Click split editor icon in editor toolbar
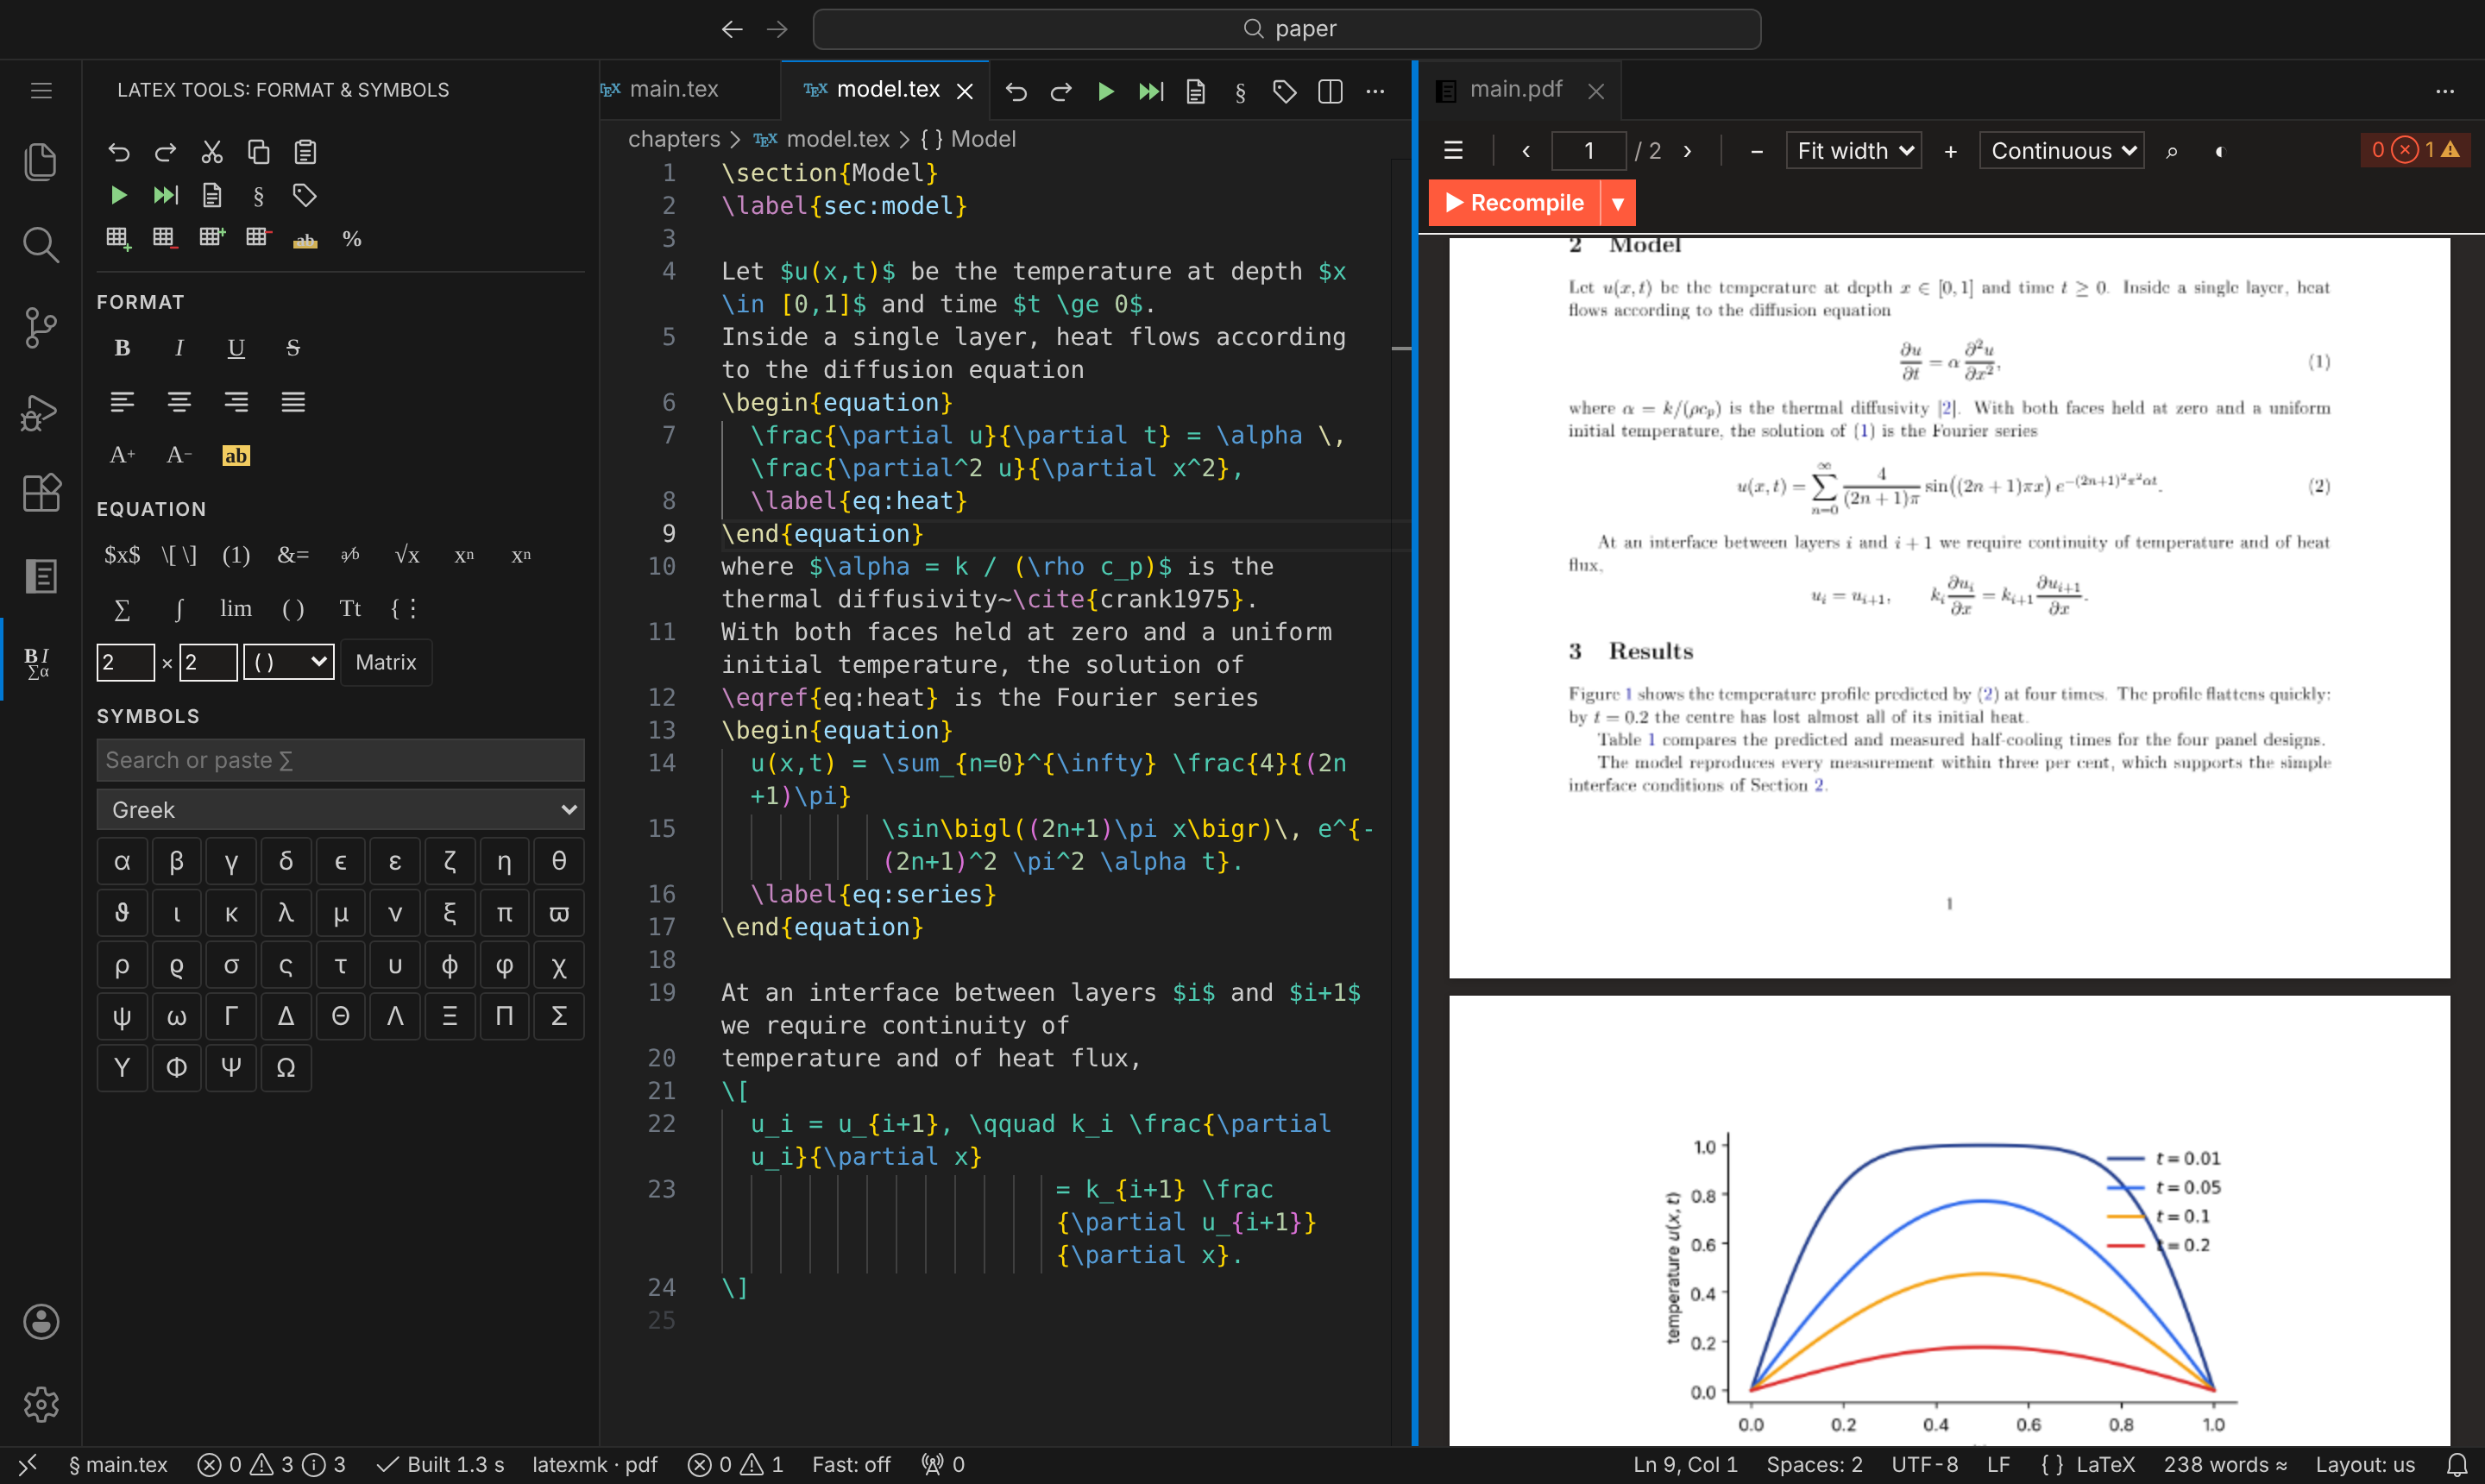The width and height of the screenshot is (2485, 1484). click(1330, 91)
